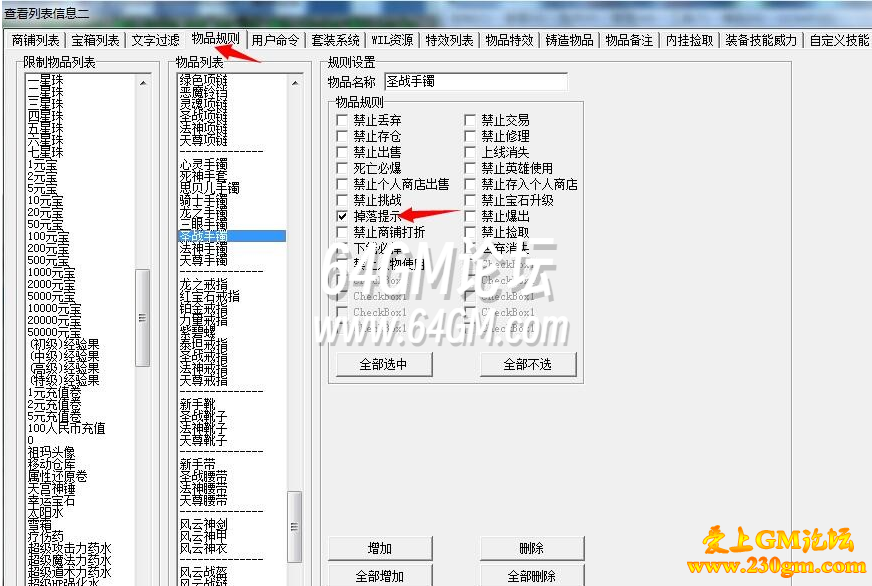This screenshot has height=586, width=872.
Task: Open the 物品备注 tab
Action: [x=629, y=40]
